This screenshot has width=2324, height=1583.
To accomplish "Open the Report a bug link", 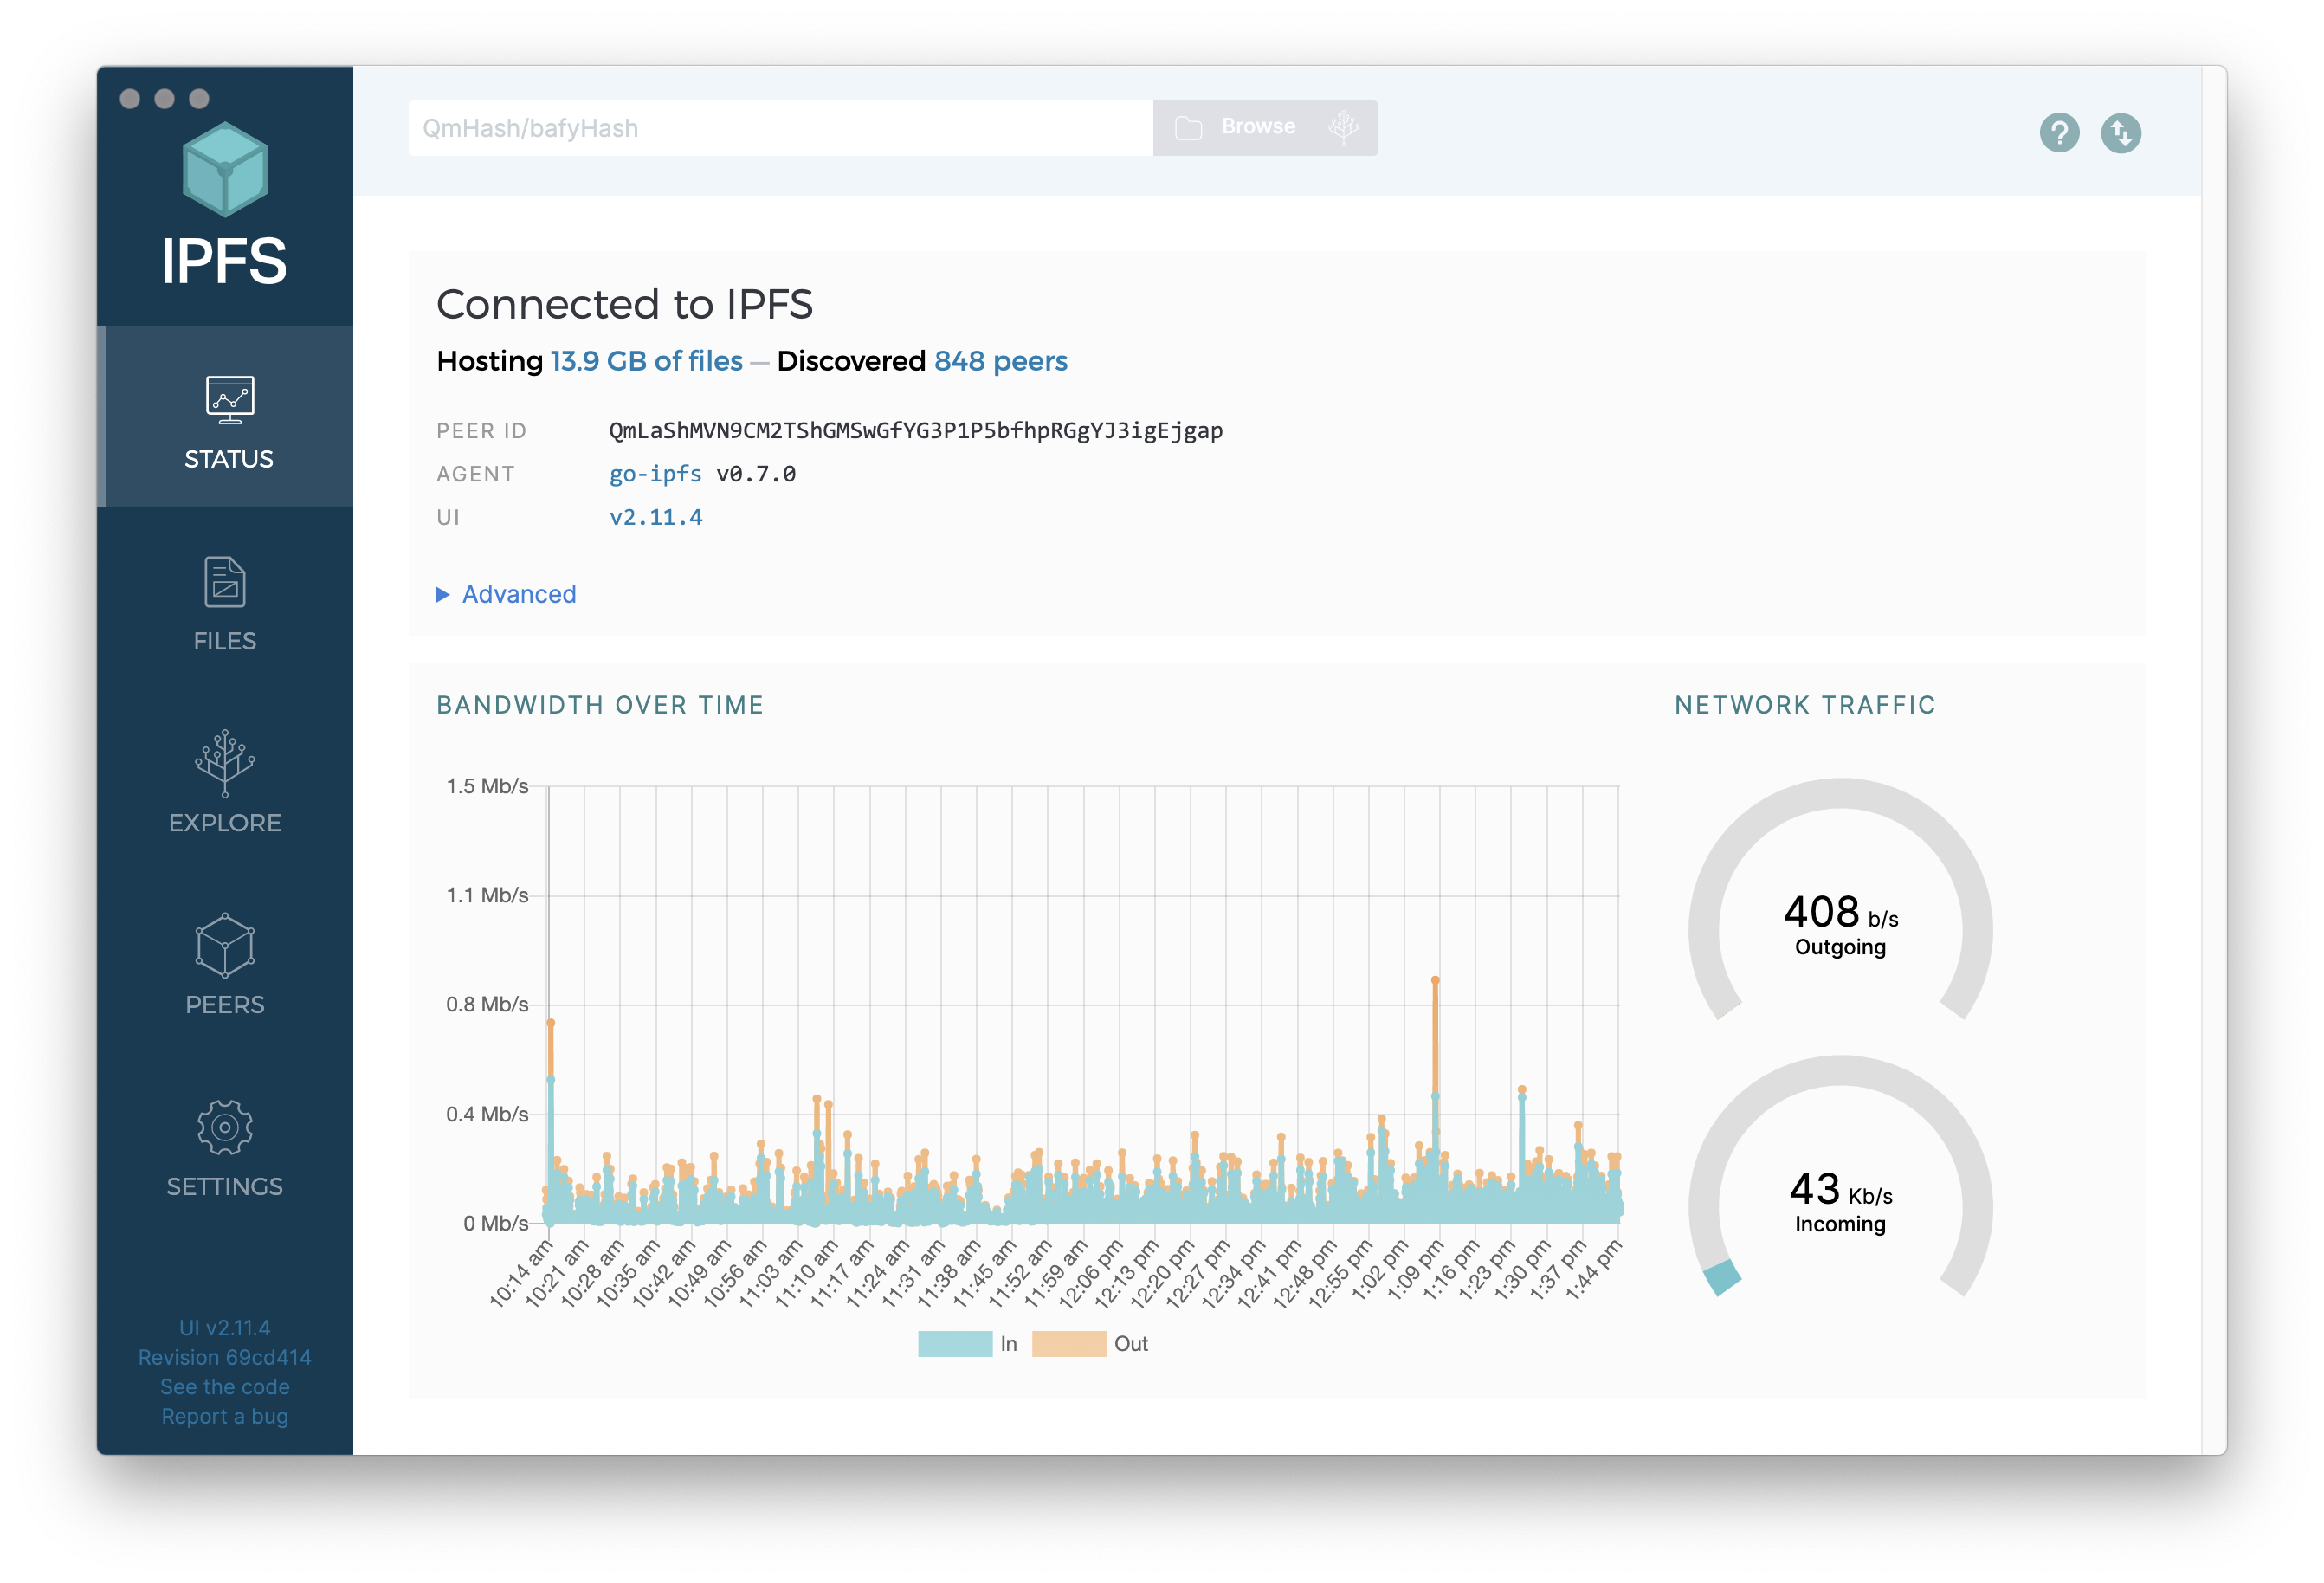I will (x=224, y=1416).
